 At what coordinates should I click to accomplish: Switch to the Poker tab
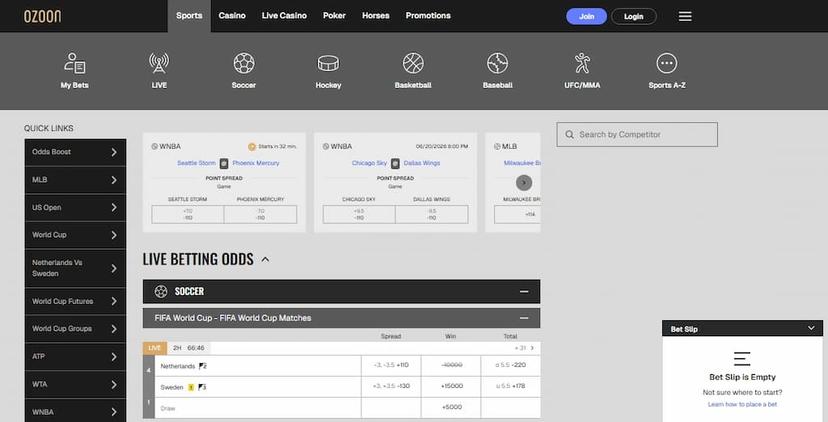click(x=334, y=16)
